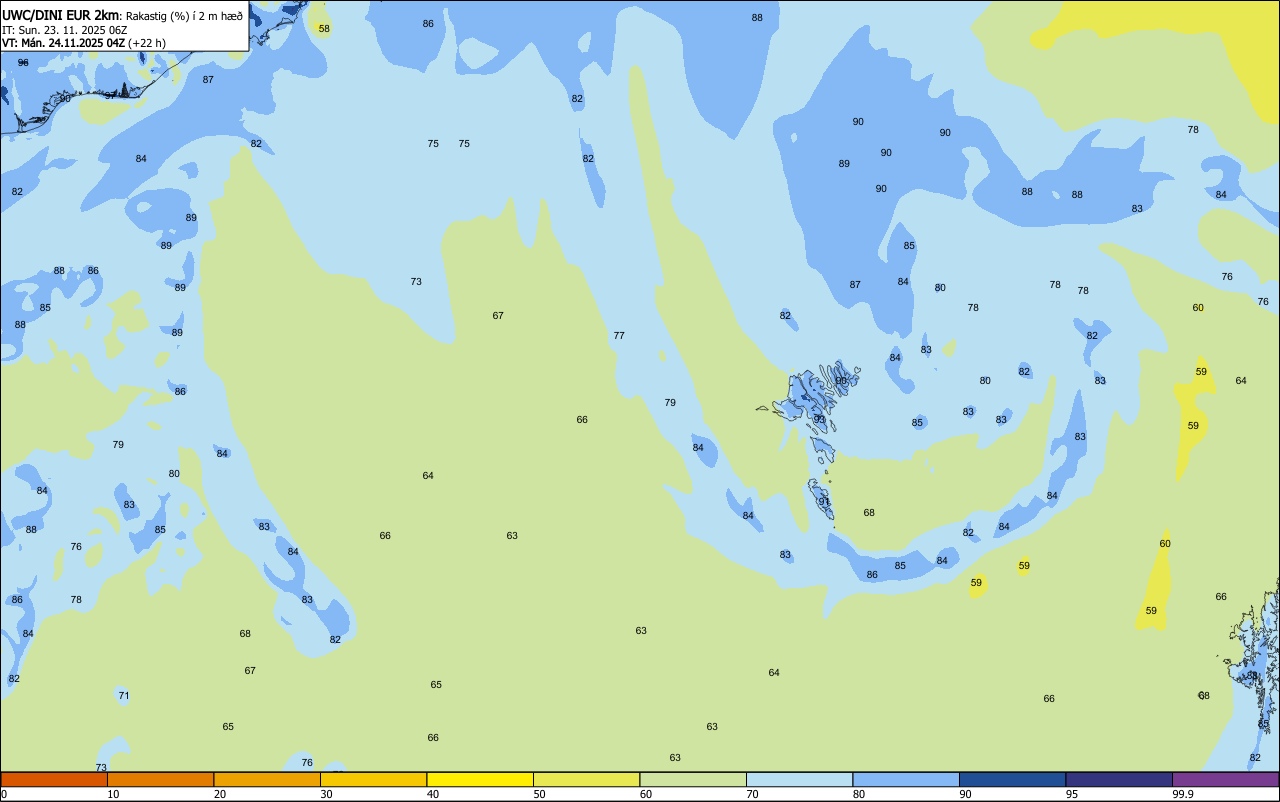Screen dimensions: 1280x802
Task: Click the navy 95–99.9 legend swatch
Action: point(1119,779)
